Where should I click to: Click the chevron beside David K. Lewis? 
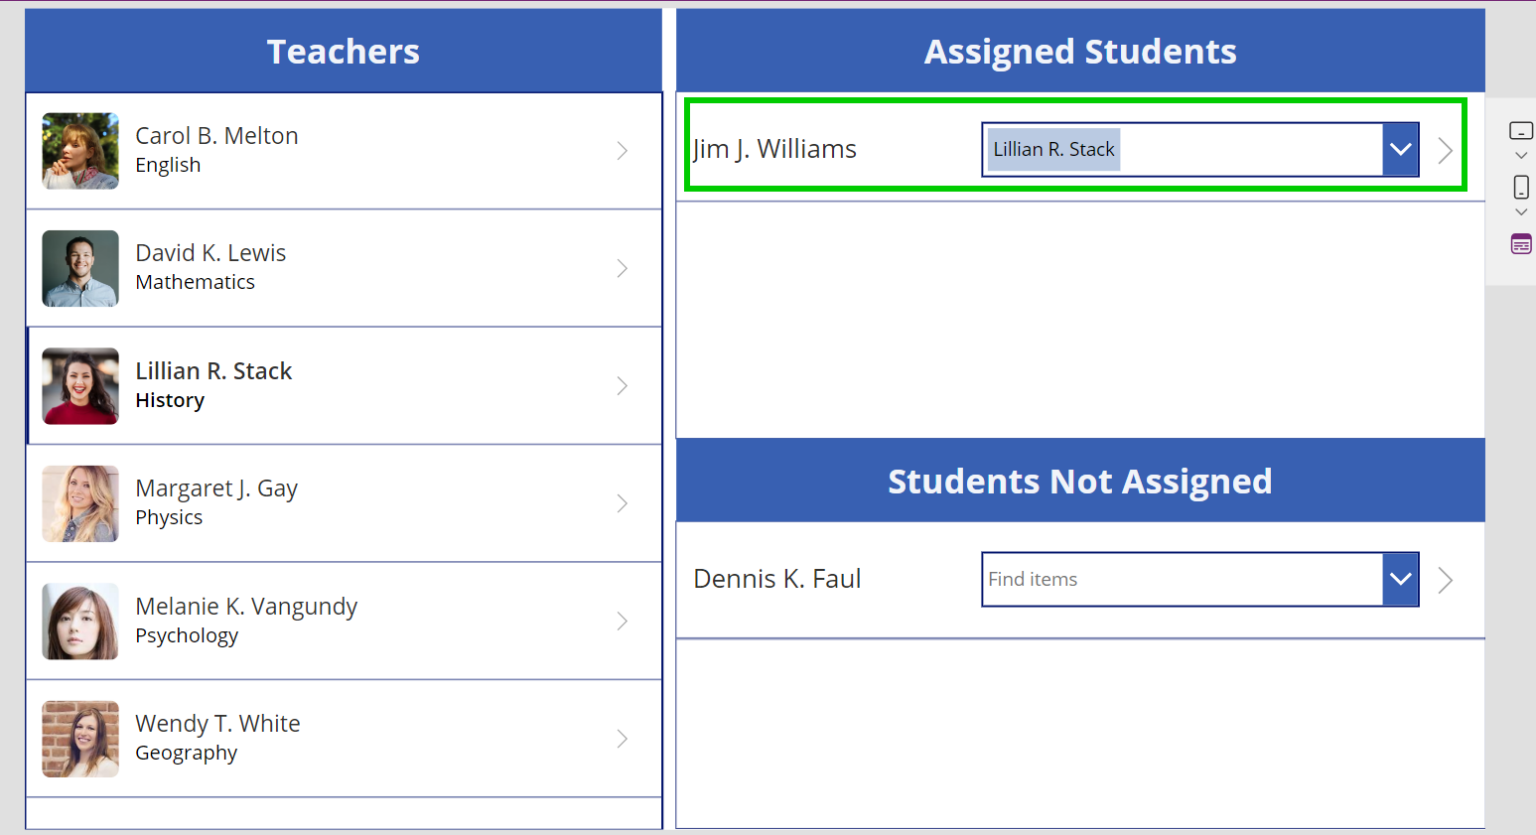622,268
